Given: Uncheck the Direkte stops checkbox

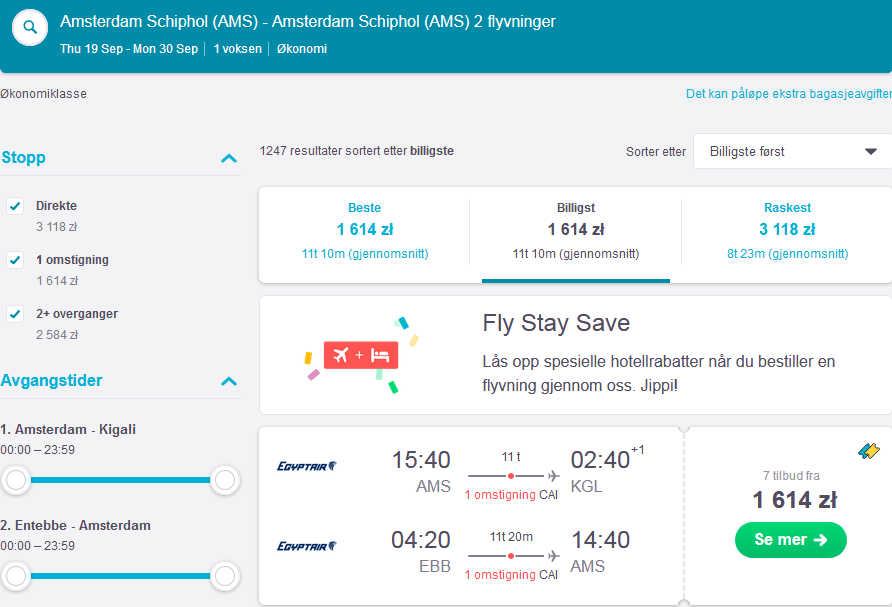Looking at the screenshot, I should [15, 206].
